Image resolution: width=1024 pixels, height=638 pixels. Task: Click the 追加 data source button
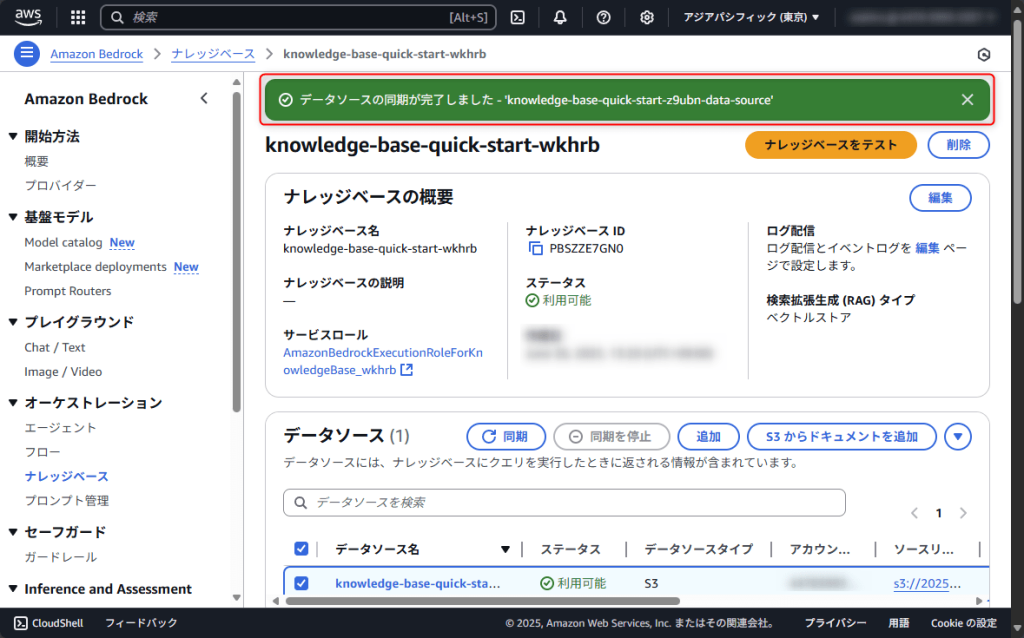pyautogui.click(x=708, y=436)
